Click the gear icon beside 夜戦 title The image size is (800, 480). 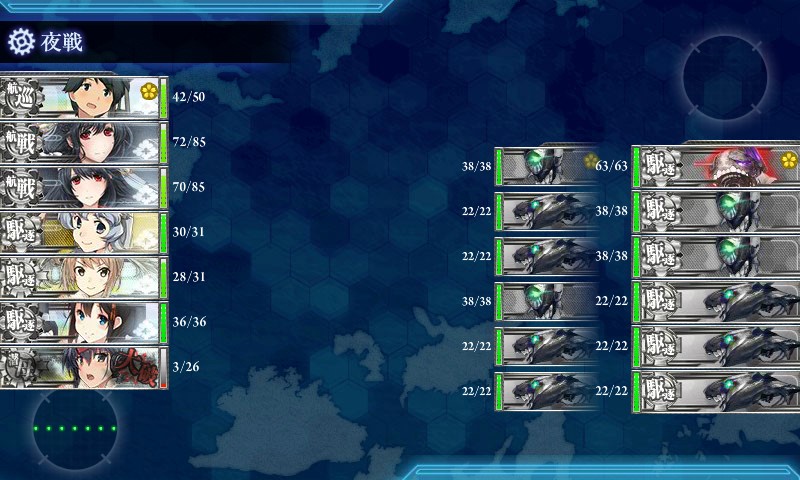(x=21, y=42)
